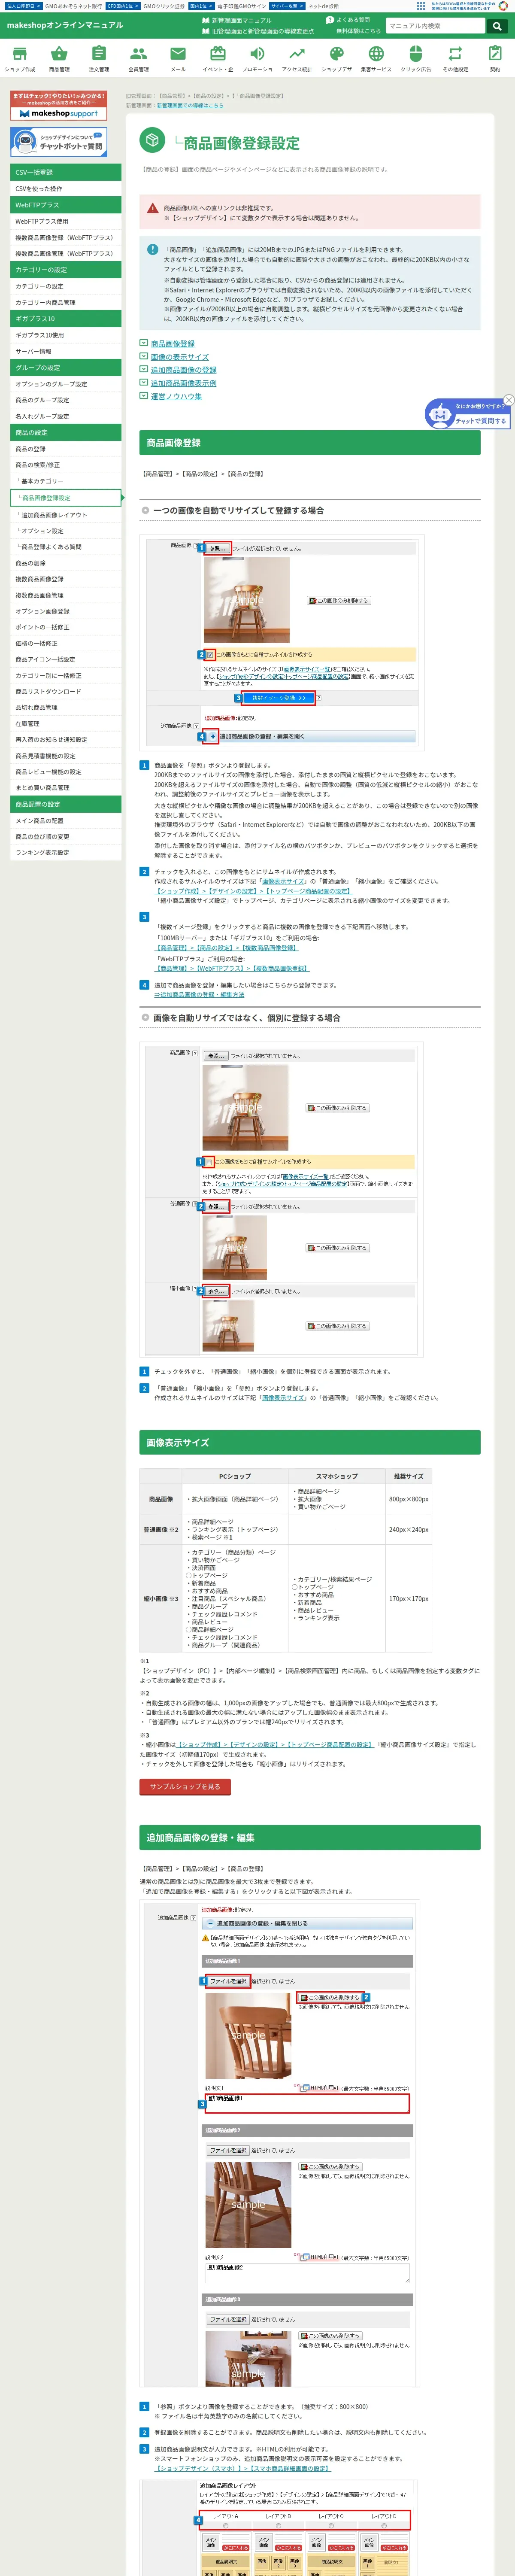
Task: Select 商品レビュー機能の設定 in sidebar
Action: pyautogui.click(x=66, y=772)
